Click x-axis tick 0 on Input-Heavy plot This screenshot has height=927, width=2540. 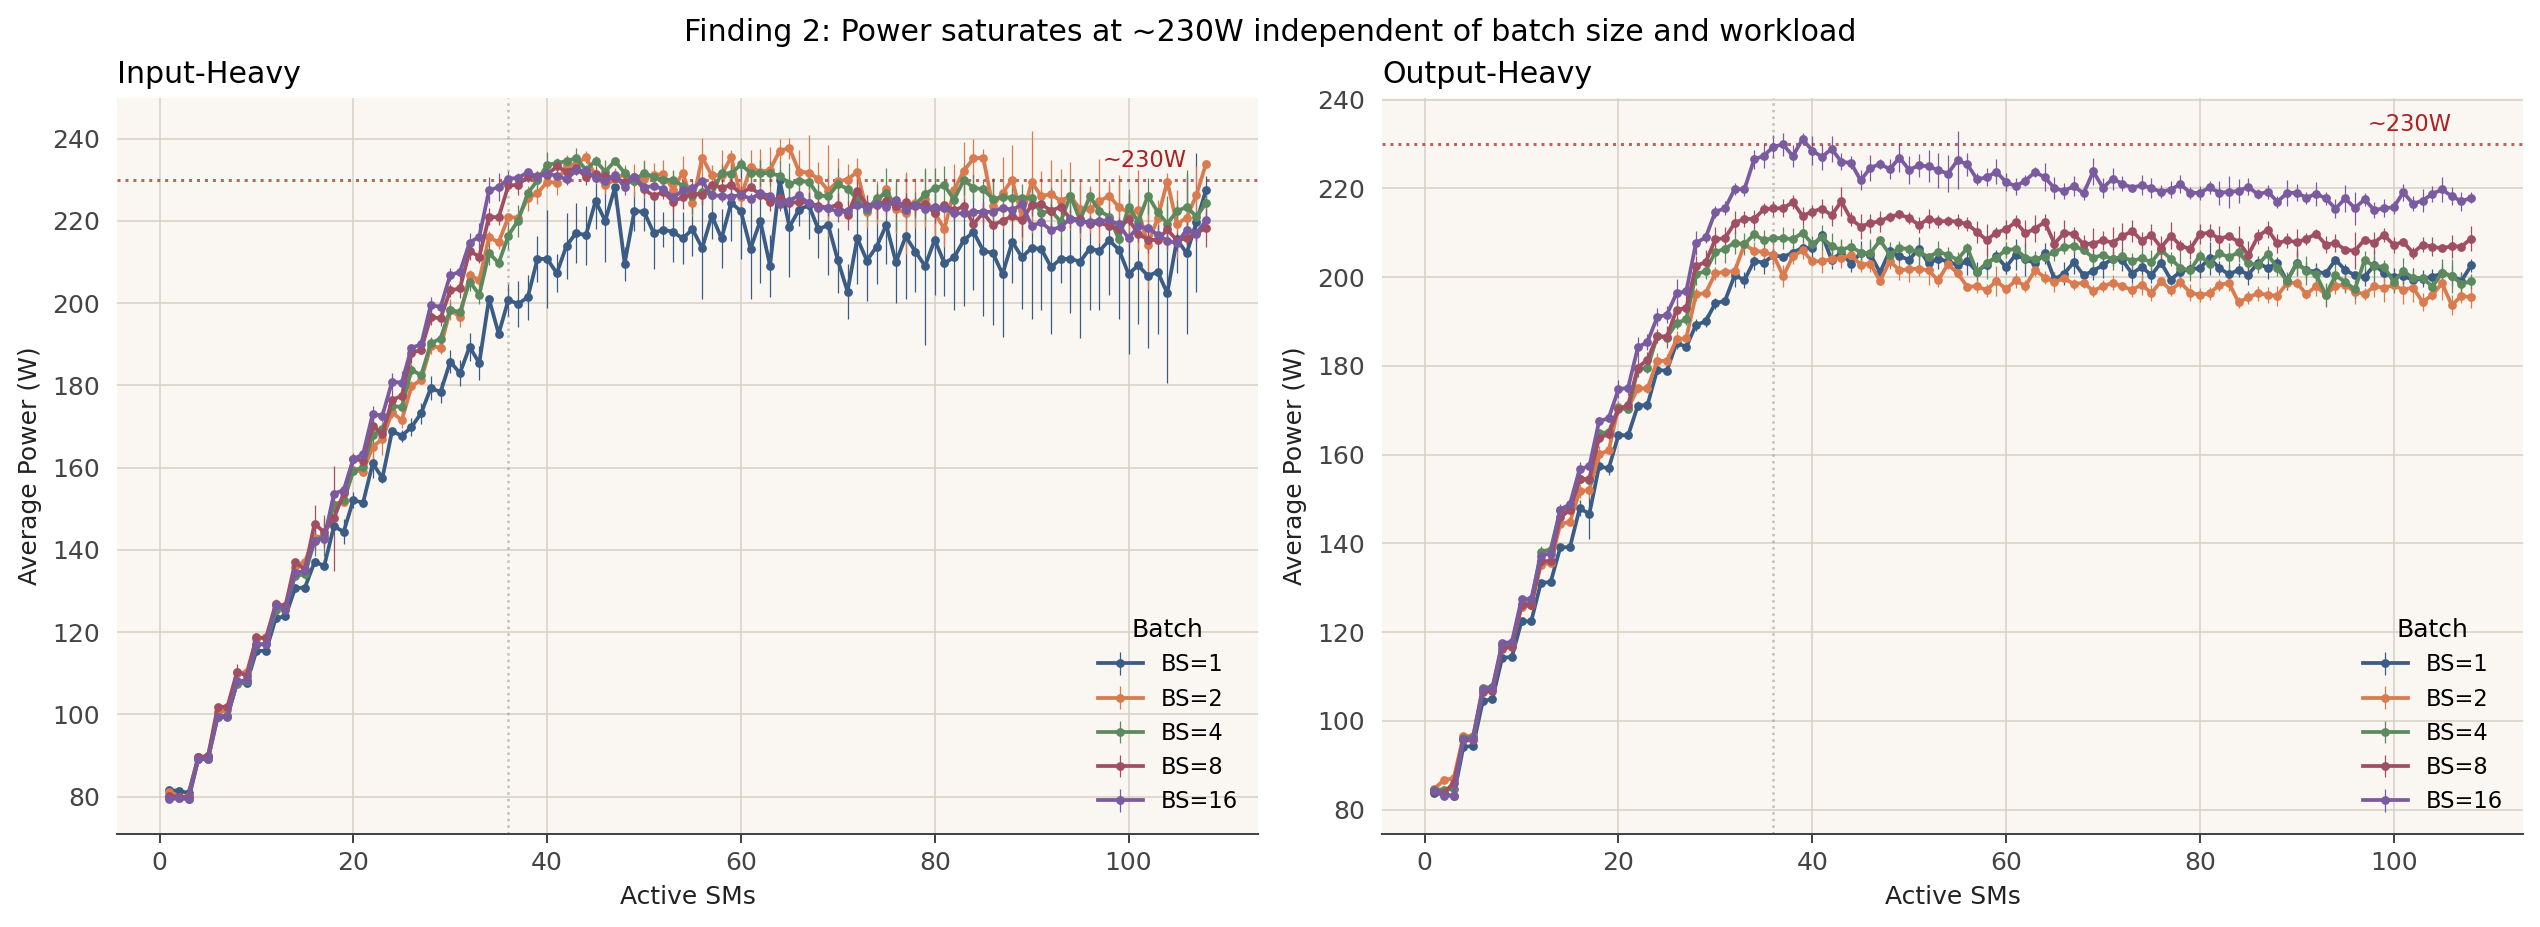coord(160,861)
